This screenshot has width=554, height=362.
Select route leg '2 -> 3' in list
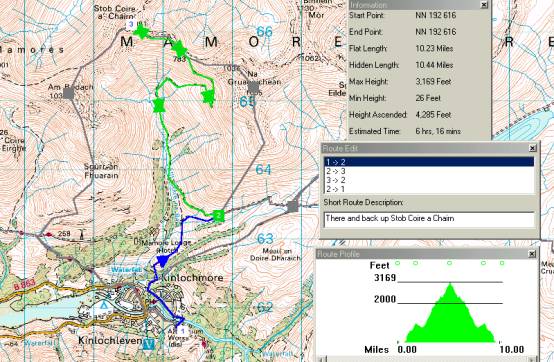tap(429, 171)
